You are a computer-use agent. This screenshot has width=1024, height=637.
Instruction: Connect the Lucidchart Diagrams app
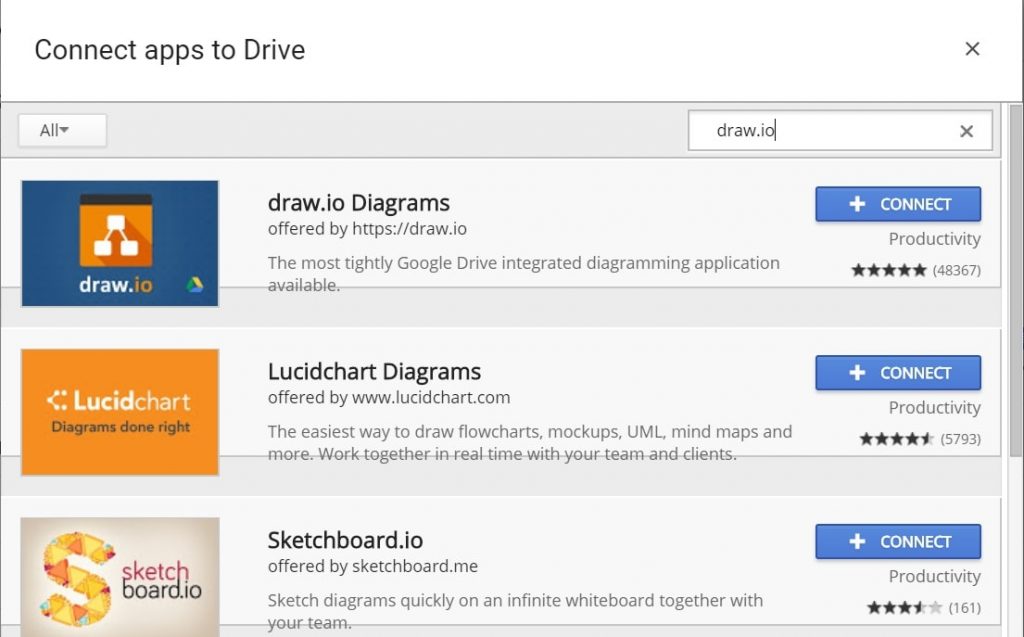coord(898,373)
